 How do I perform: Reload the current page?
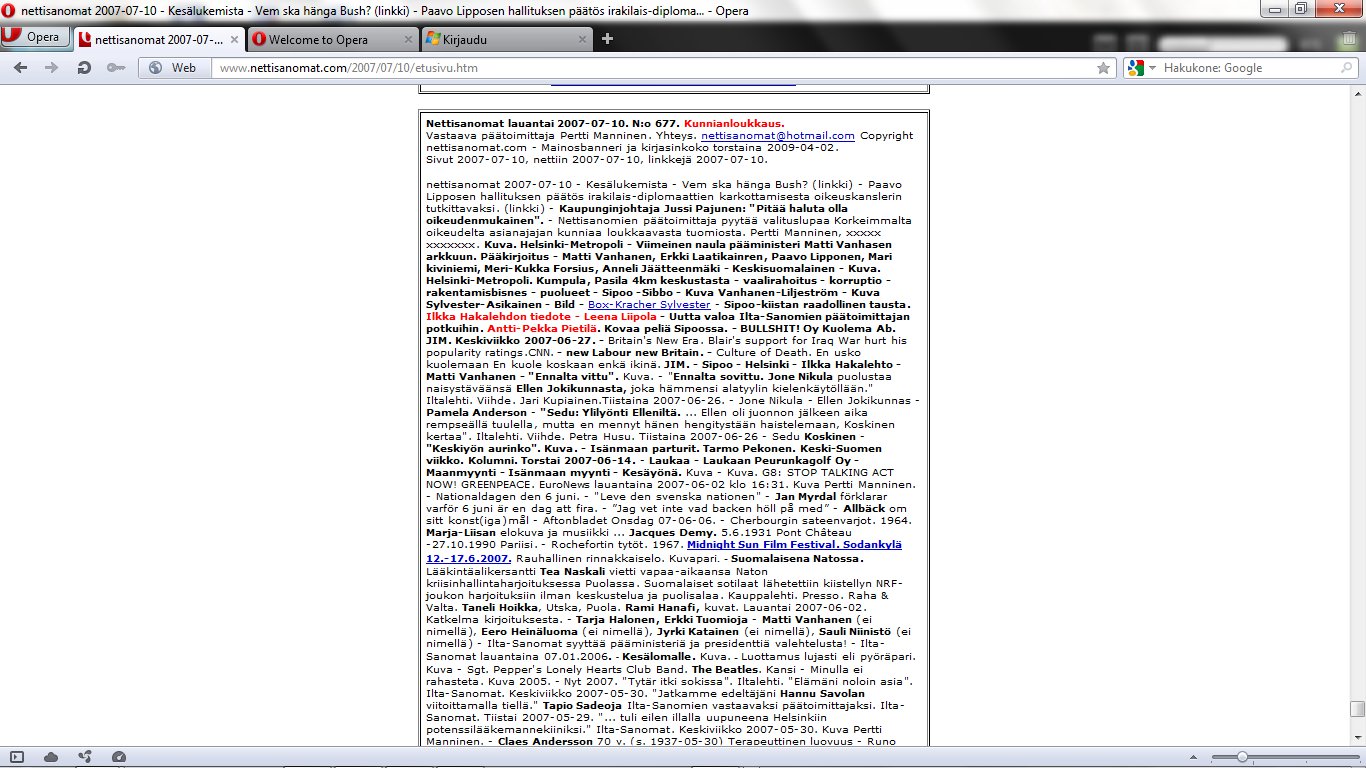point(84,68)
